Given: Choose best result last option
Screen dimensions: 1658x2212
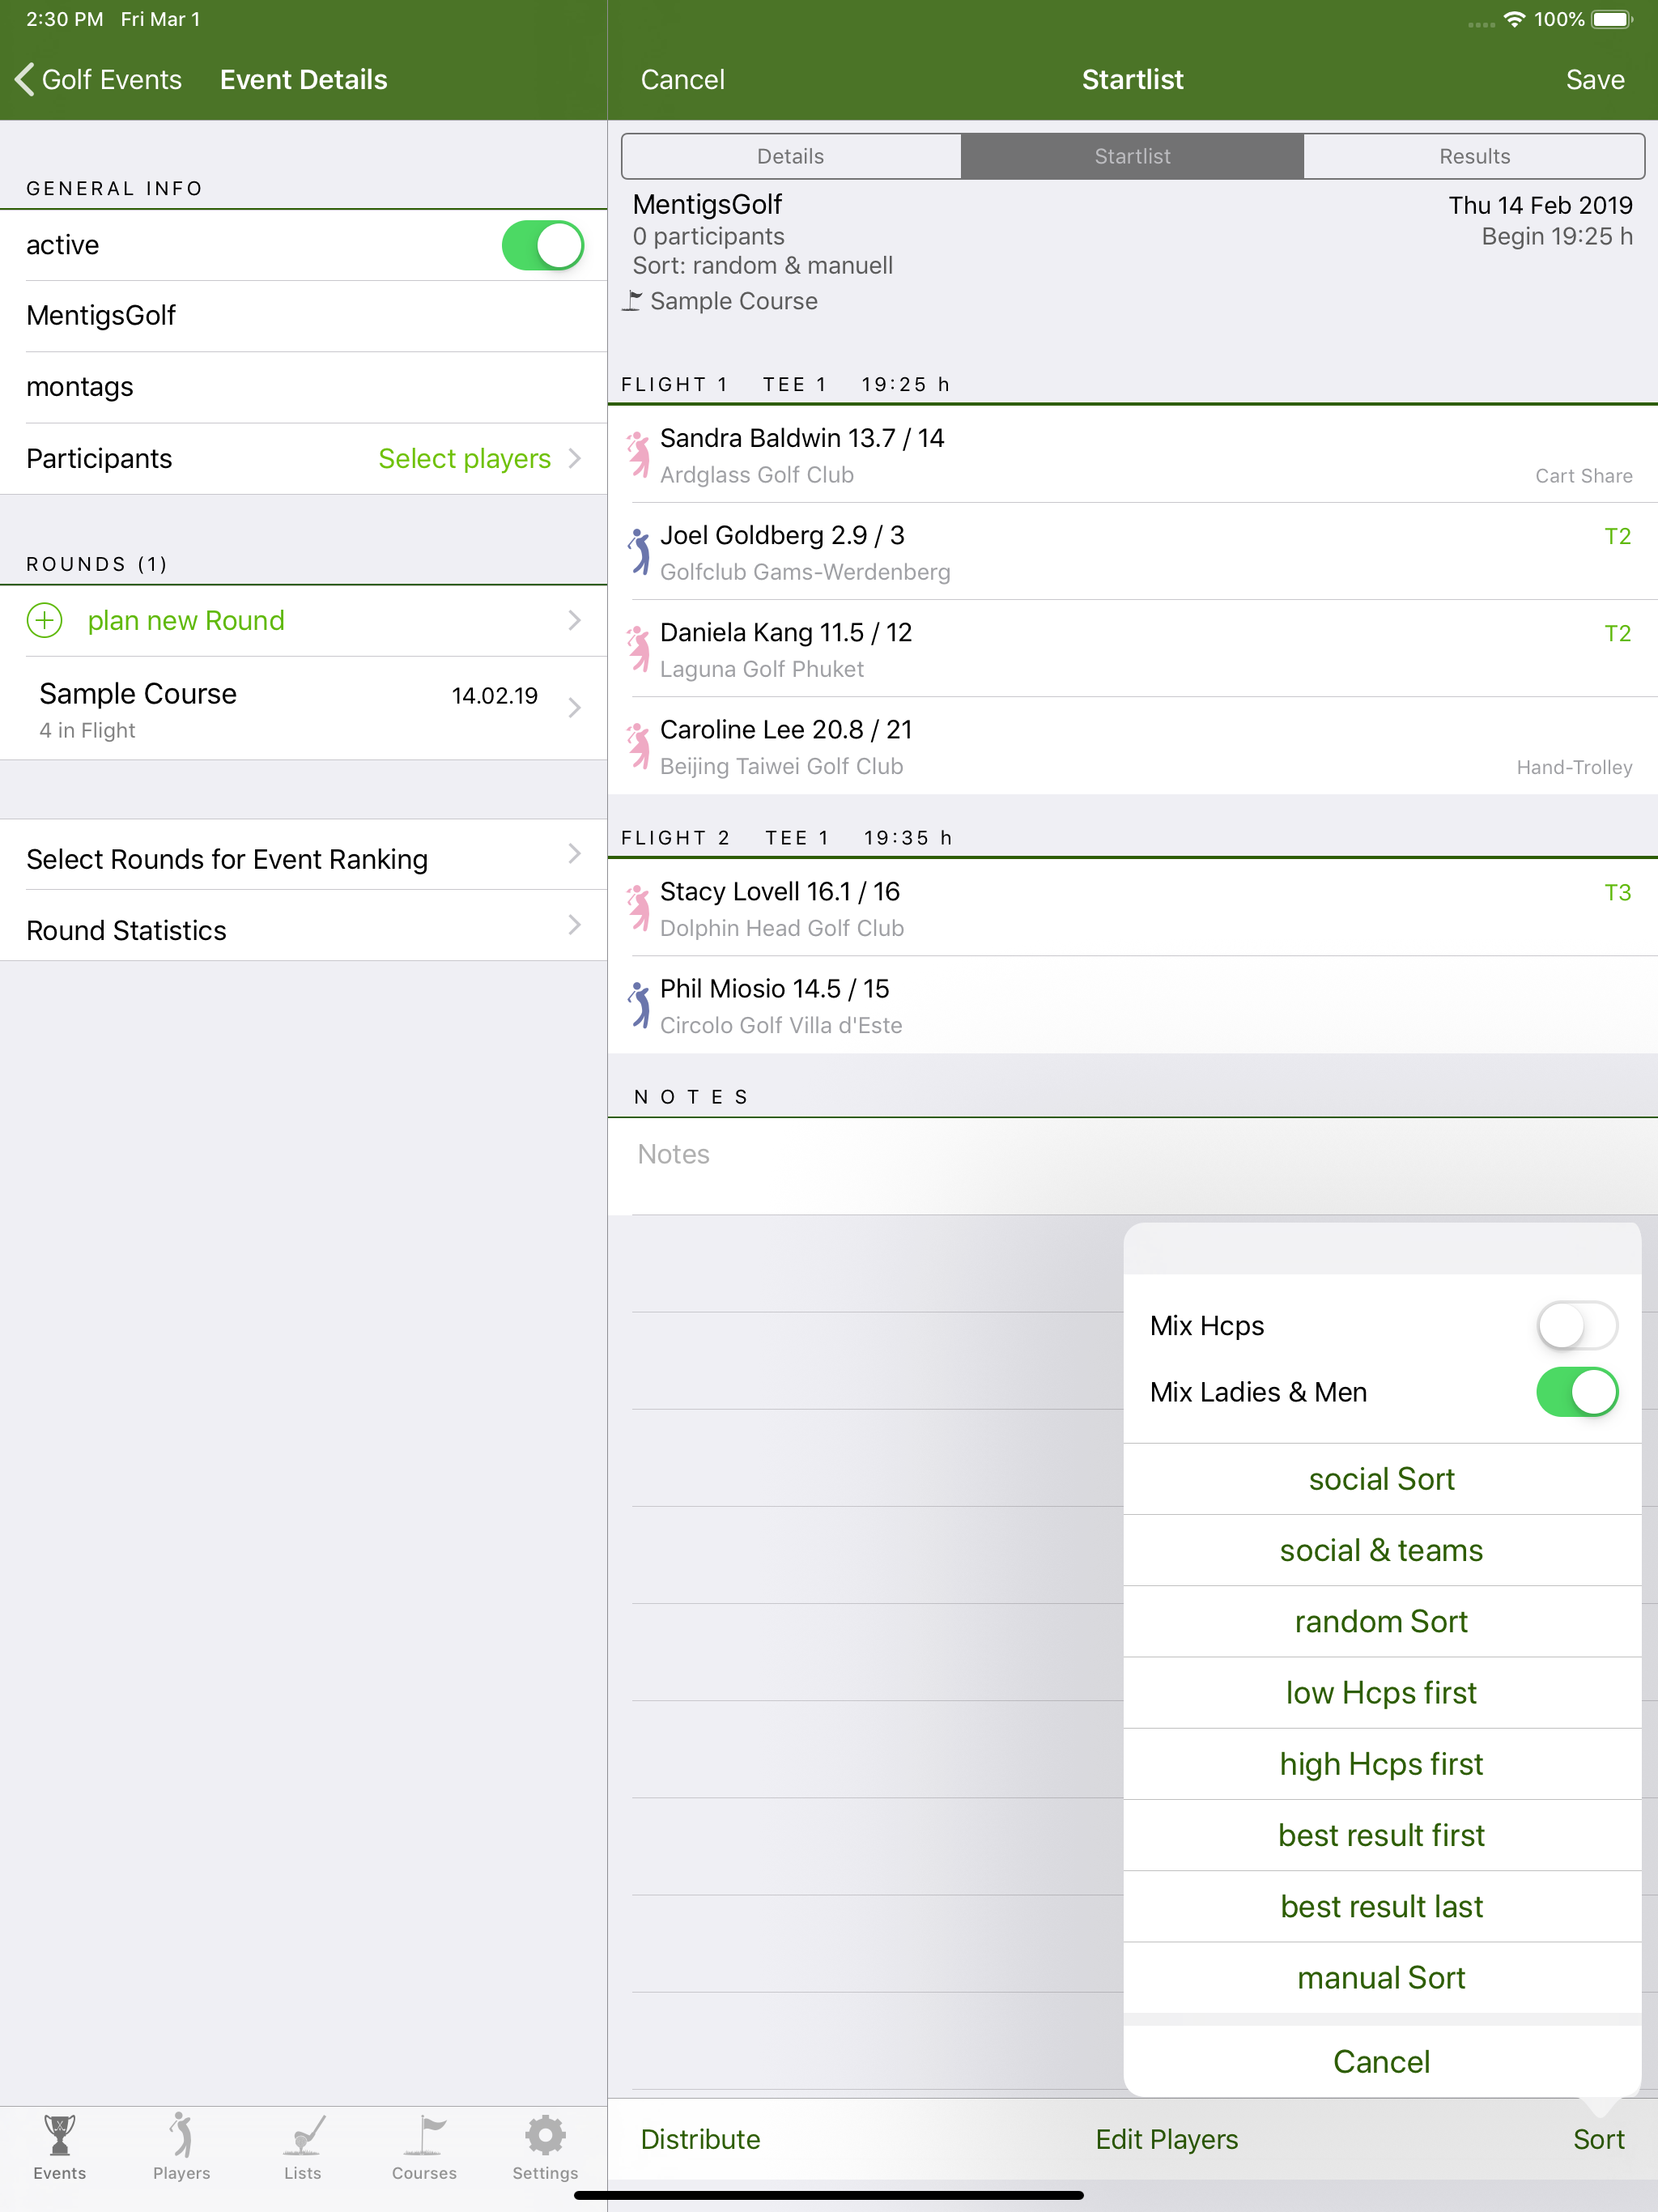Looking at the screenshot, I should click(x=1382, y=1907).
